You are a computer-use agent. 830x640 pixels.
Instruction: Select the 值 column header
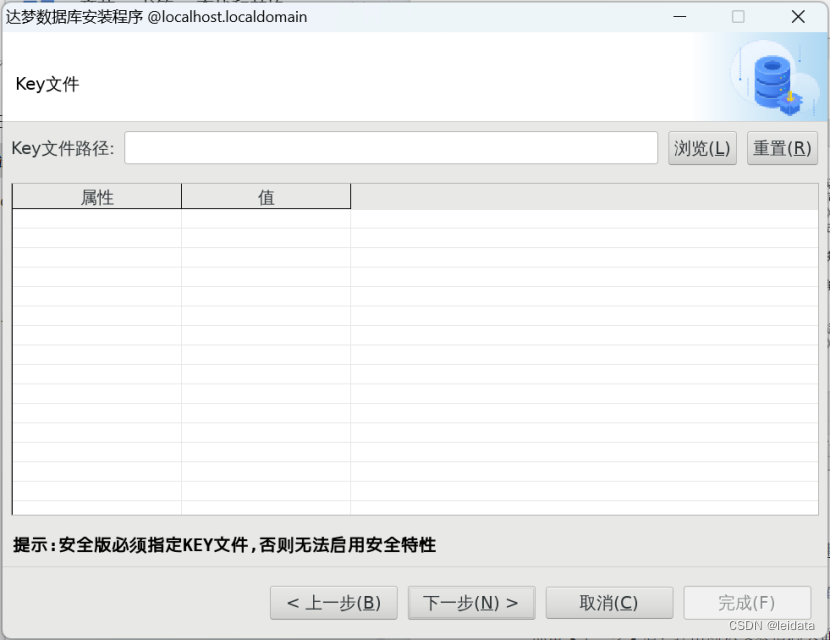(x=266, y=197)
